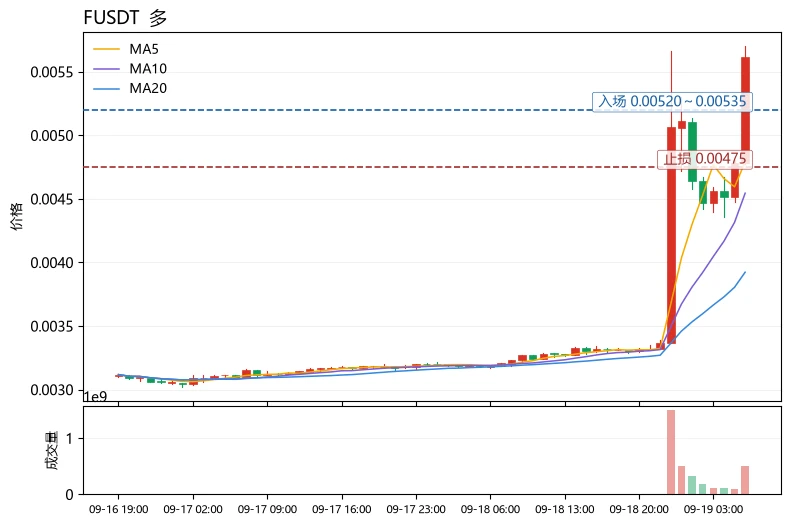Click the time label 09-17 09:00
The width and height of the screenshot is (790, 526).
pyautogui.click(x=267, y=509)
